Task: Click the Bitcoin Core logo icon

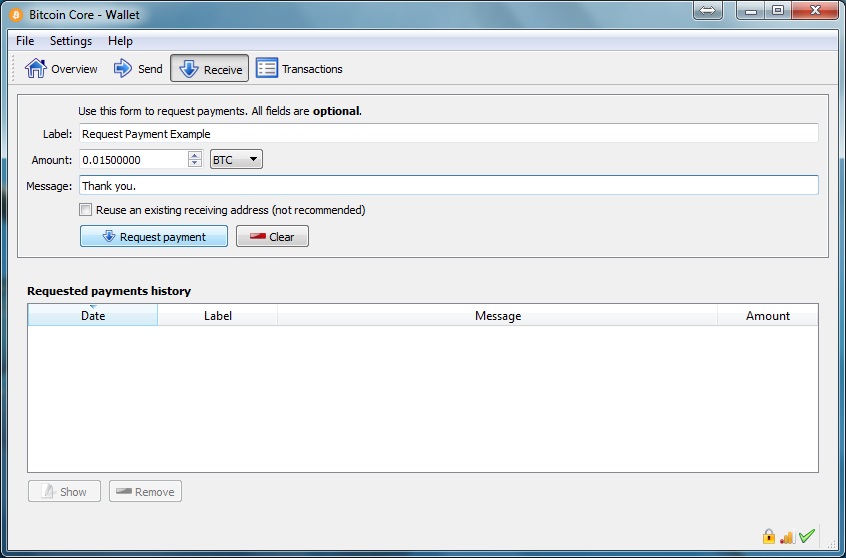Action: 16,15
